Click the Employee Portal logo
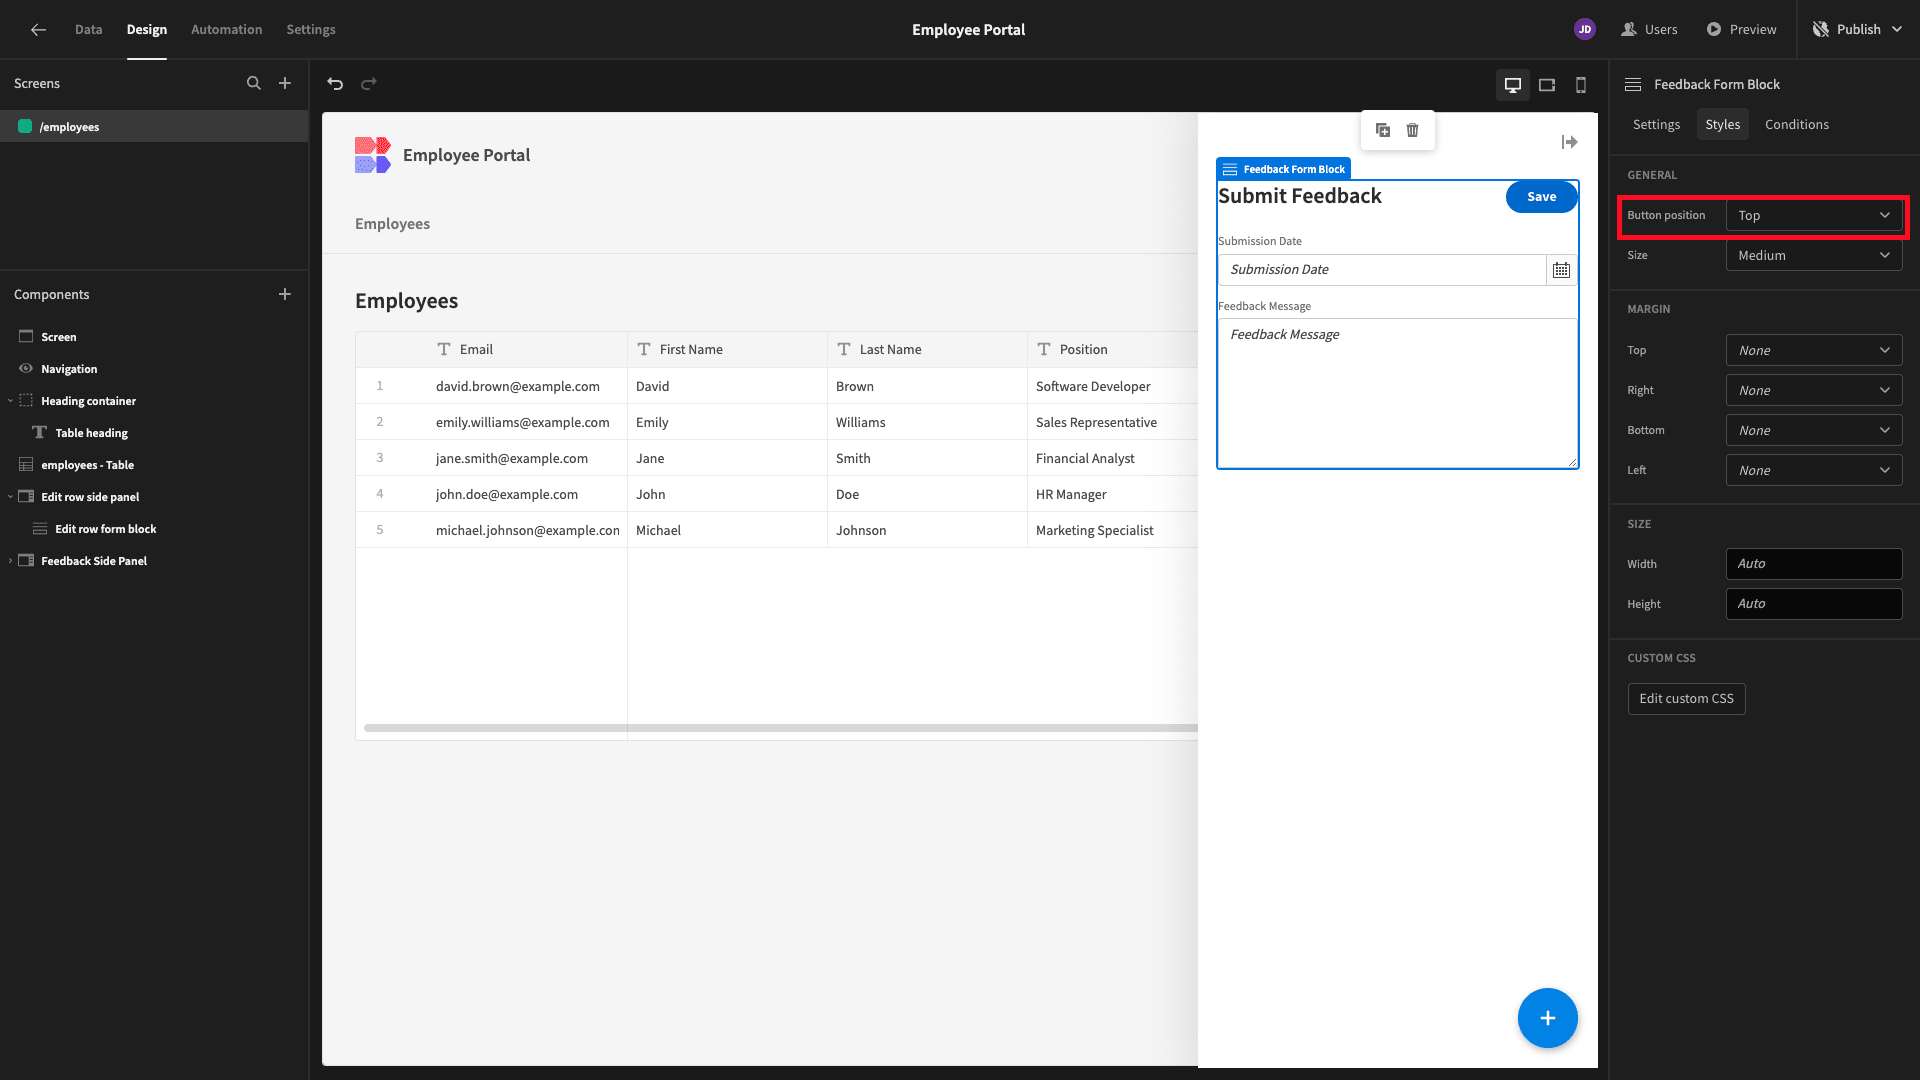Viewport: 1920px width, 1080px height. 373,155
